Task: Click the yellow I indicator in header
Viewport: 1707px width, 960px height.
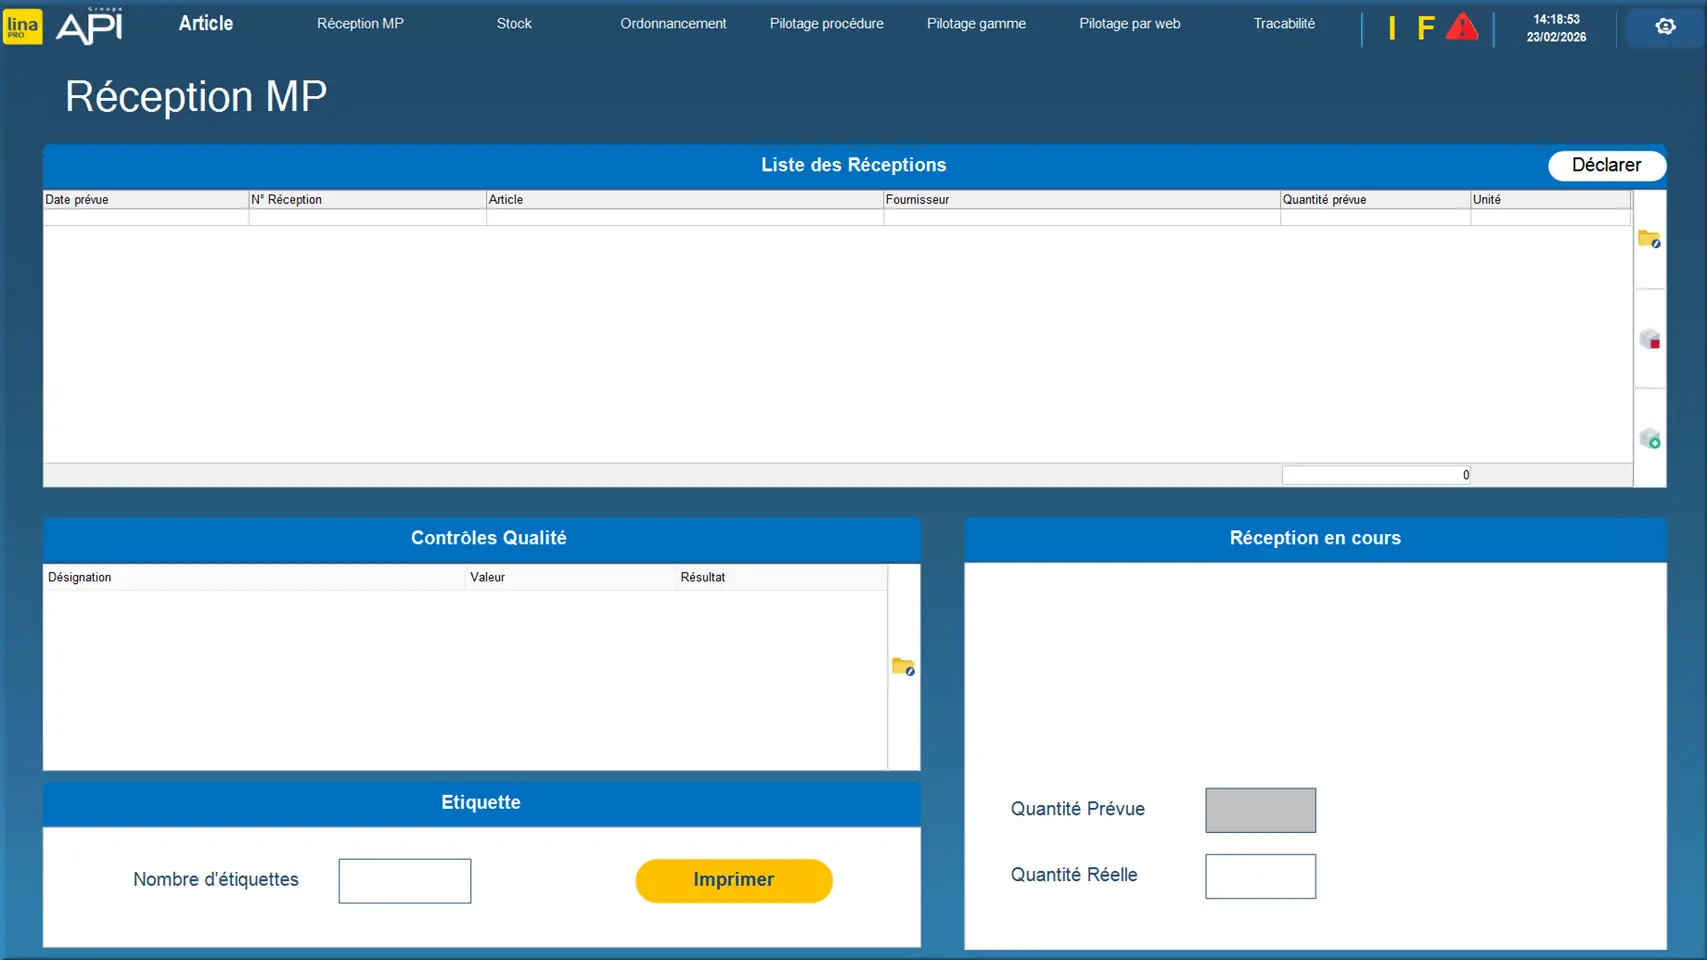Action: [x=1391, y=28]
